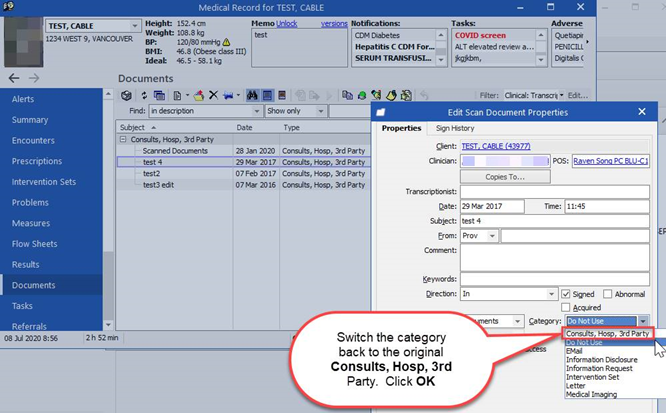Switch to the Sign History tab

click(455, 128)
